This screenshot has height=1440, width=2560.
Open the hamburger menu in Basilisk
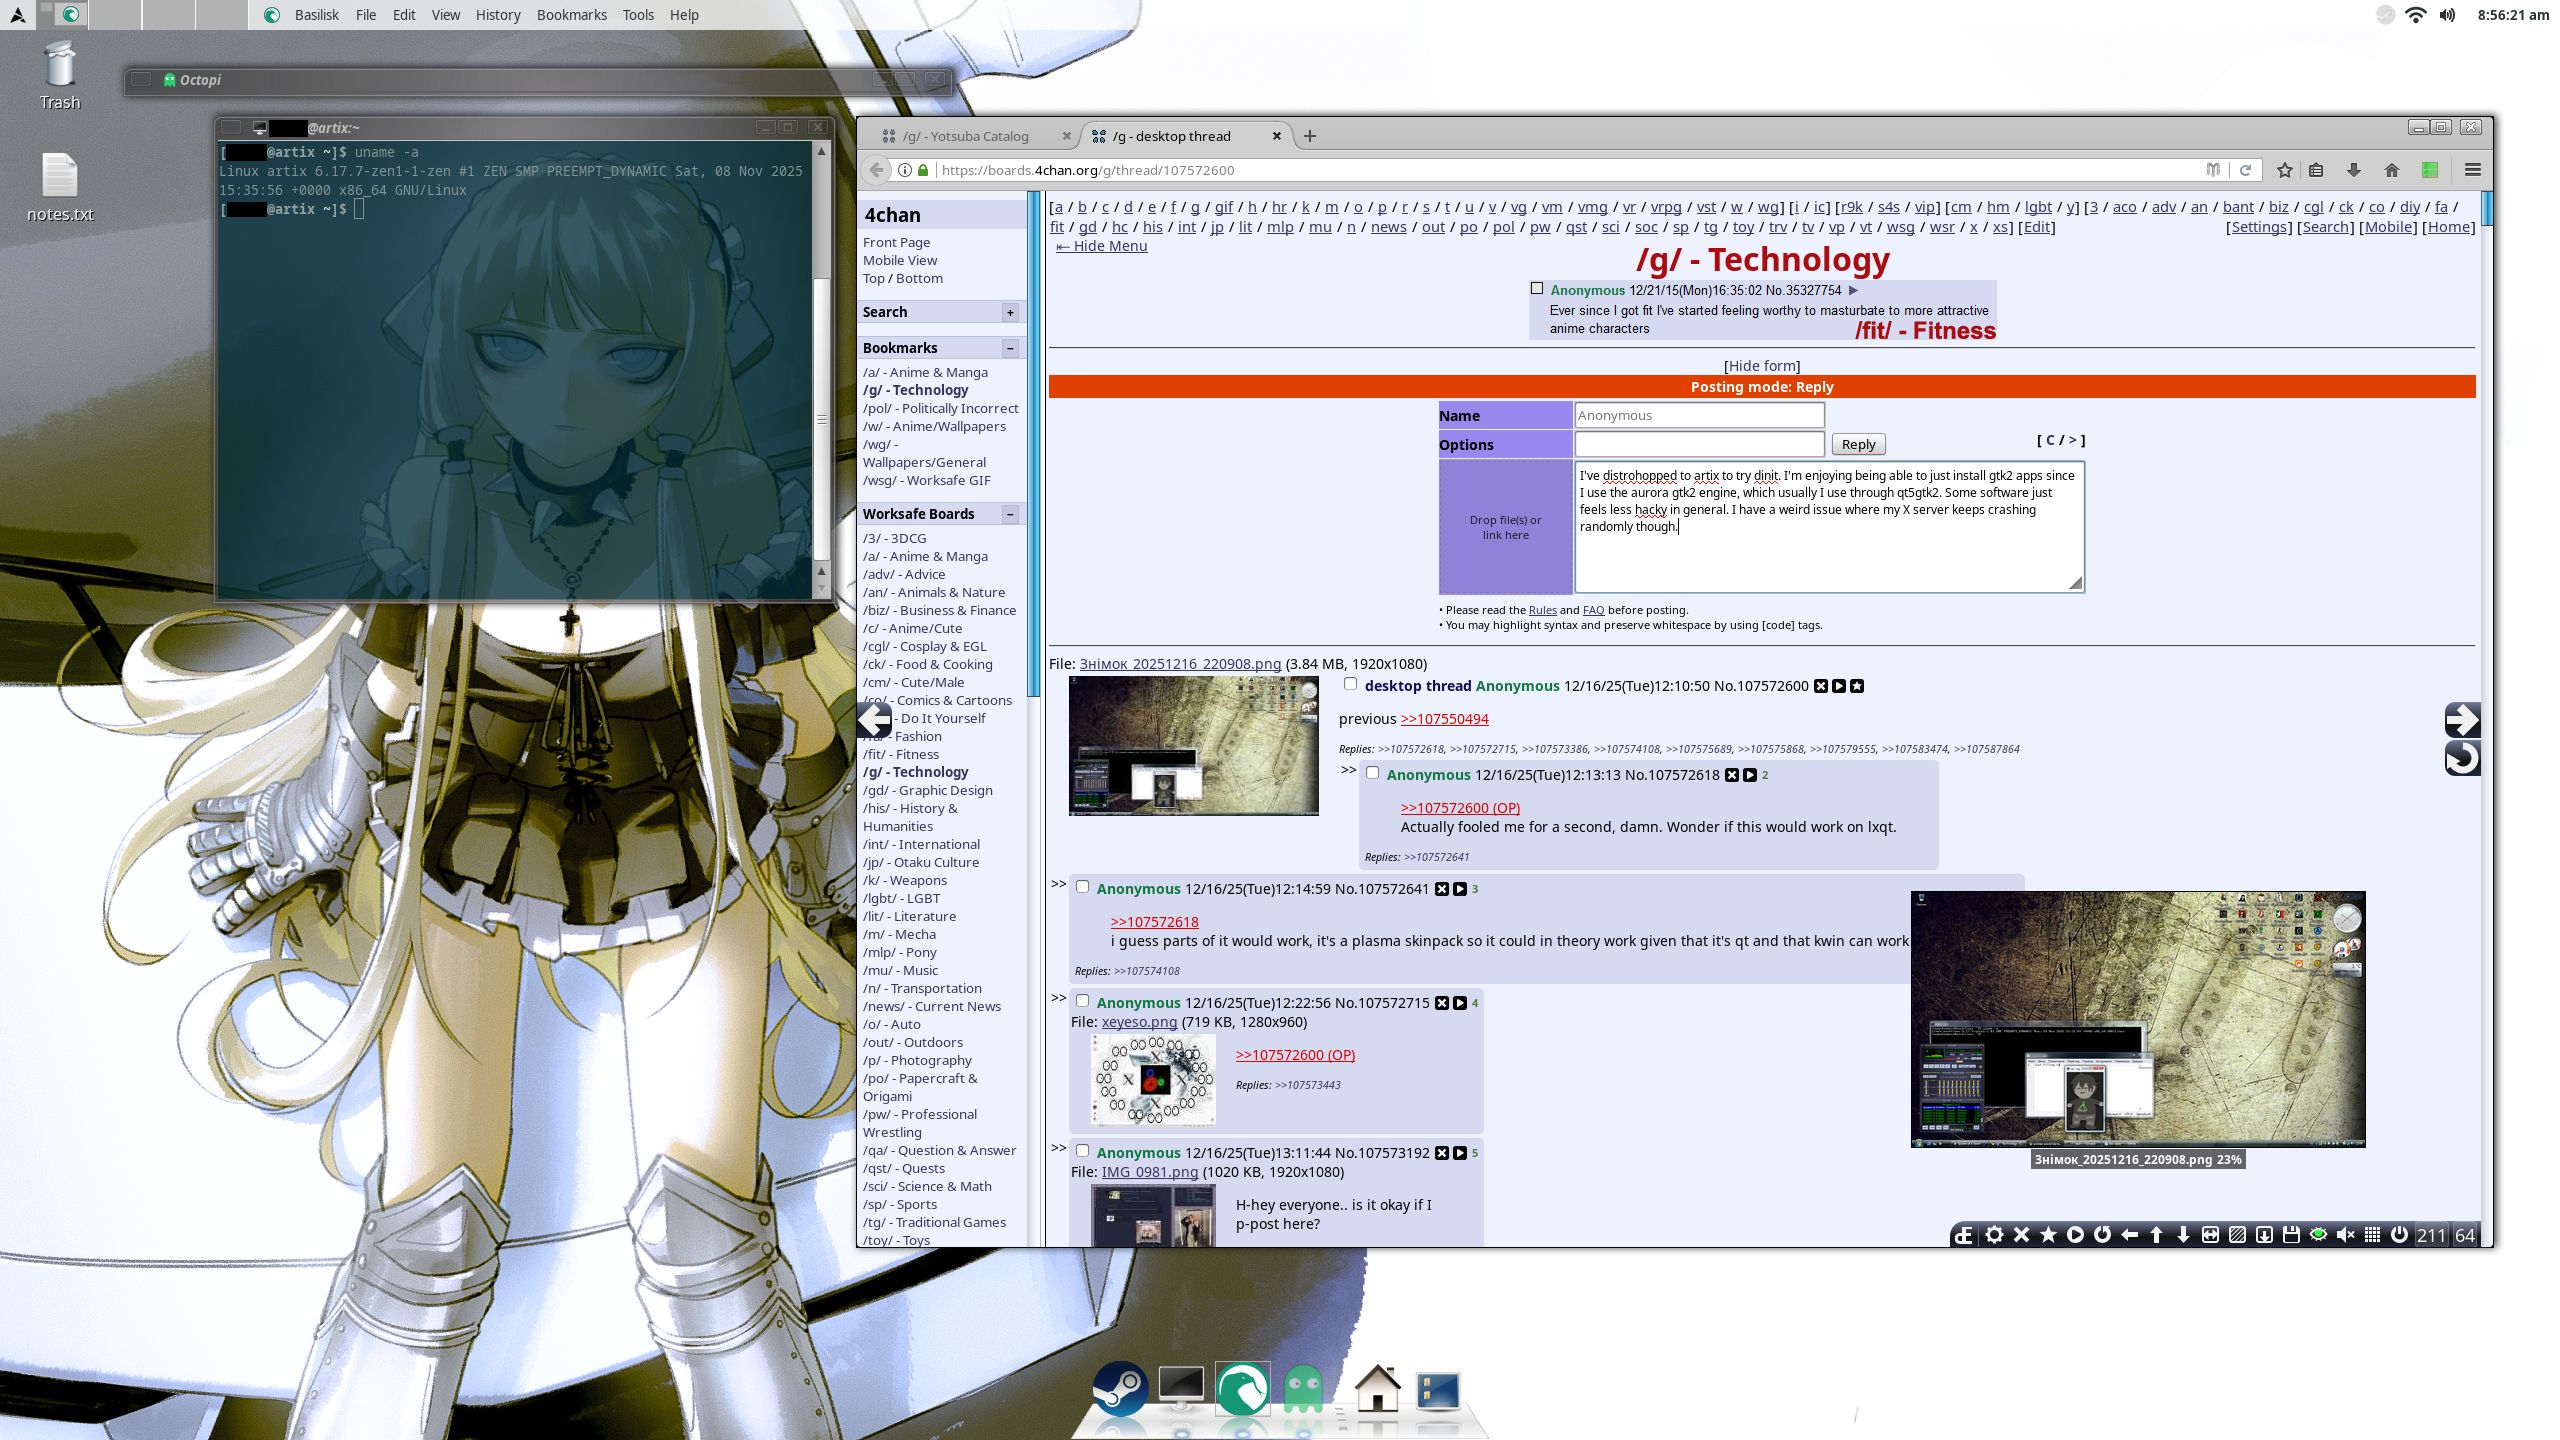(x=2472, y=170)
